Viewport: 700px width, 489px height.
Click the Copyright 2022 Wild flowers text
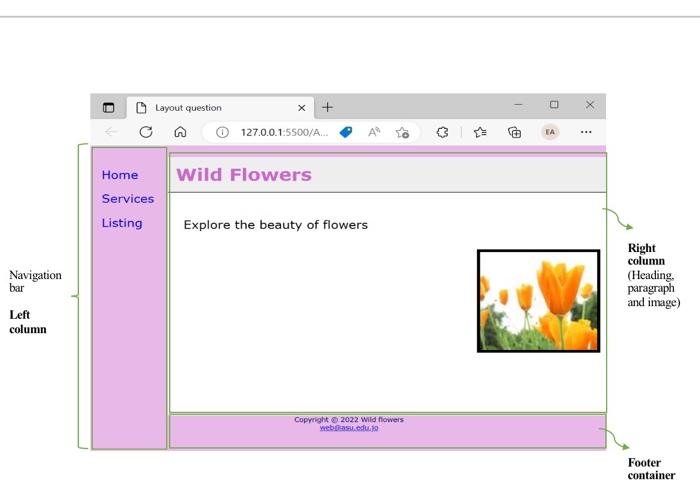click(x=349, y=419)
